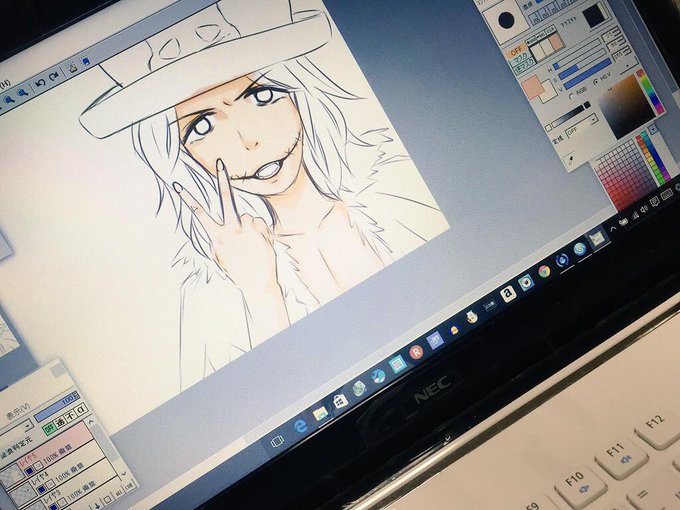Select the レイヤ4 layer row
This screenshot has width=680, height=510.
click(57, 474)
